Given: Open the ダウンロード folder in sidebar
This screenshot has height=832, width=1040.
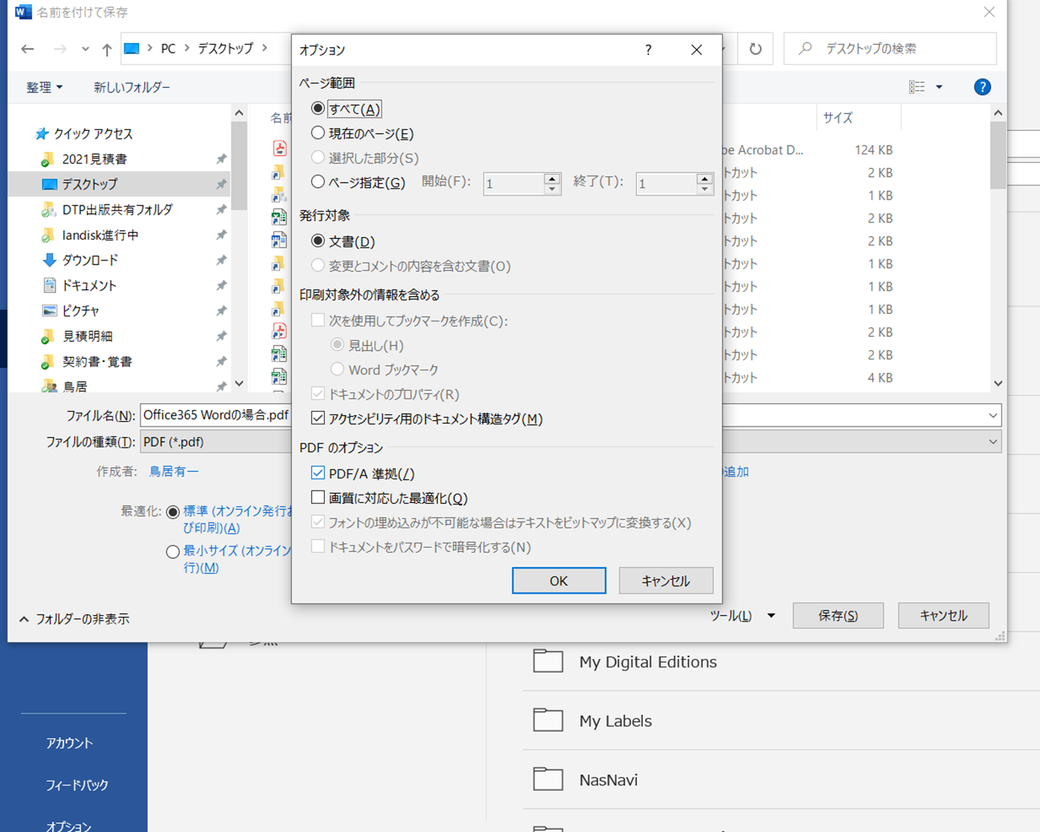Looking at the screenshot, I should [x=90, y=260].
